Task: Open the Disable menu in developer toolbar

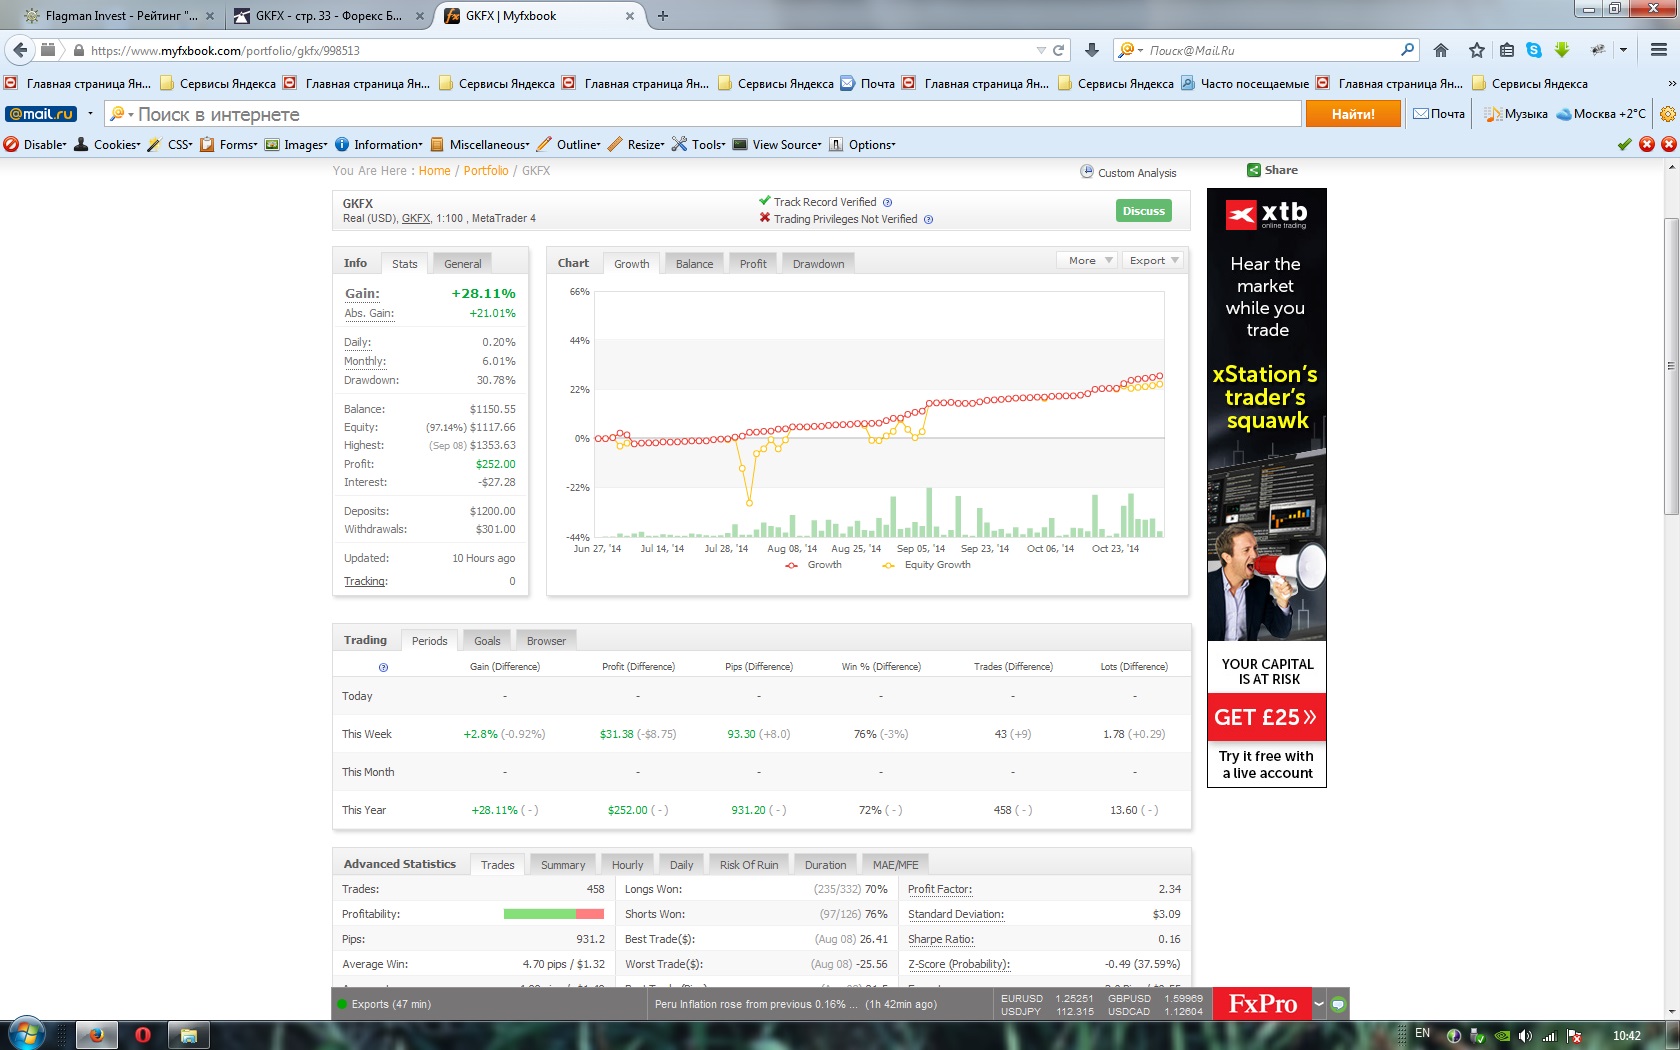Action: point(36,145)
